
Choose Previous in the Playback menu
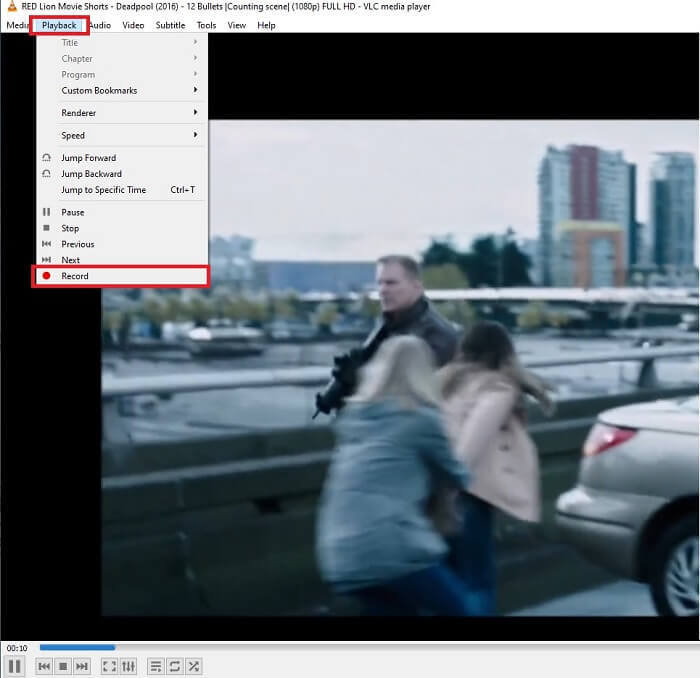pyautogui.click(x=122, y=244)
